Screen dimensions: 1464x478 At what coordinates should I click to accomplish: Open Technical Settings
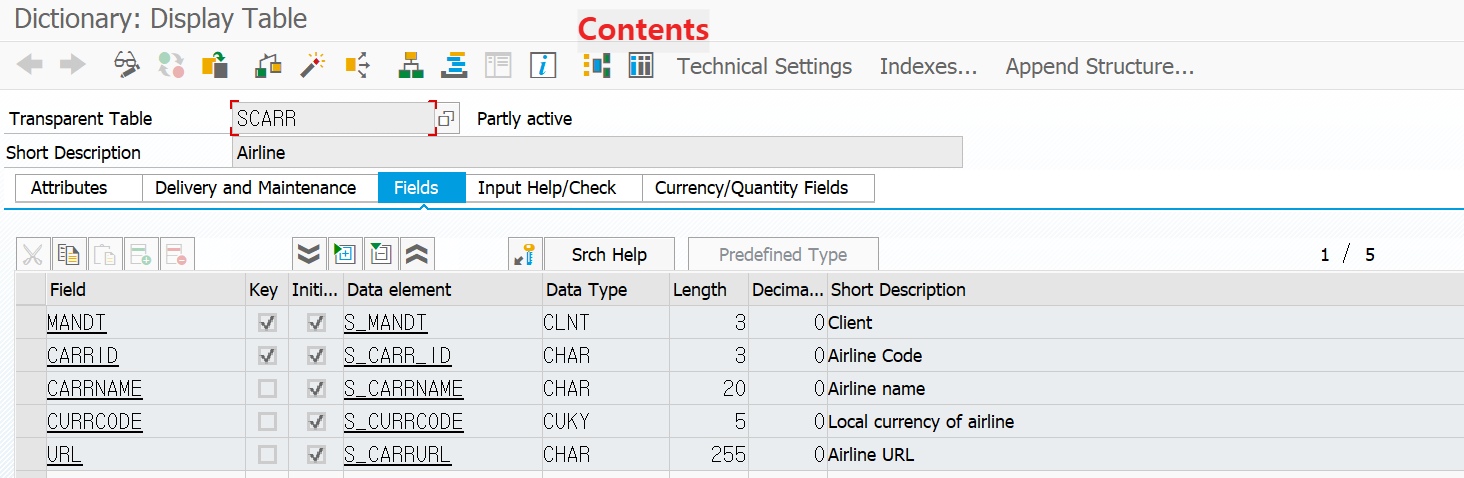[765, 67]
